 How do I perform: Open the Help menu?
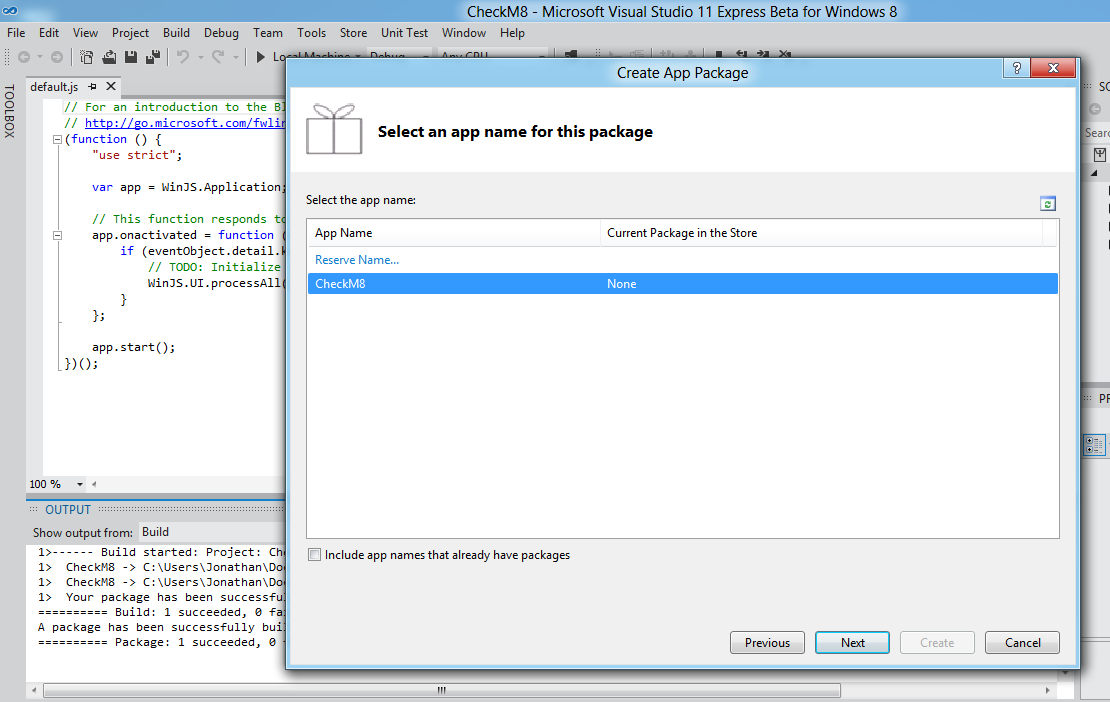512,33
